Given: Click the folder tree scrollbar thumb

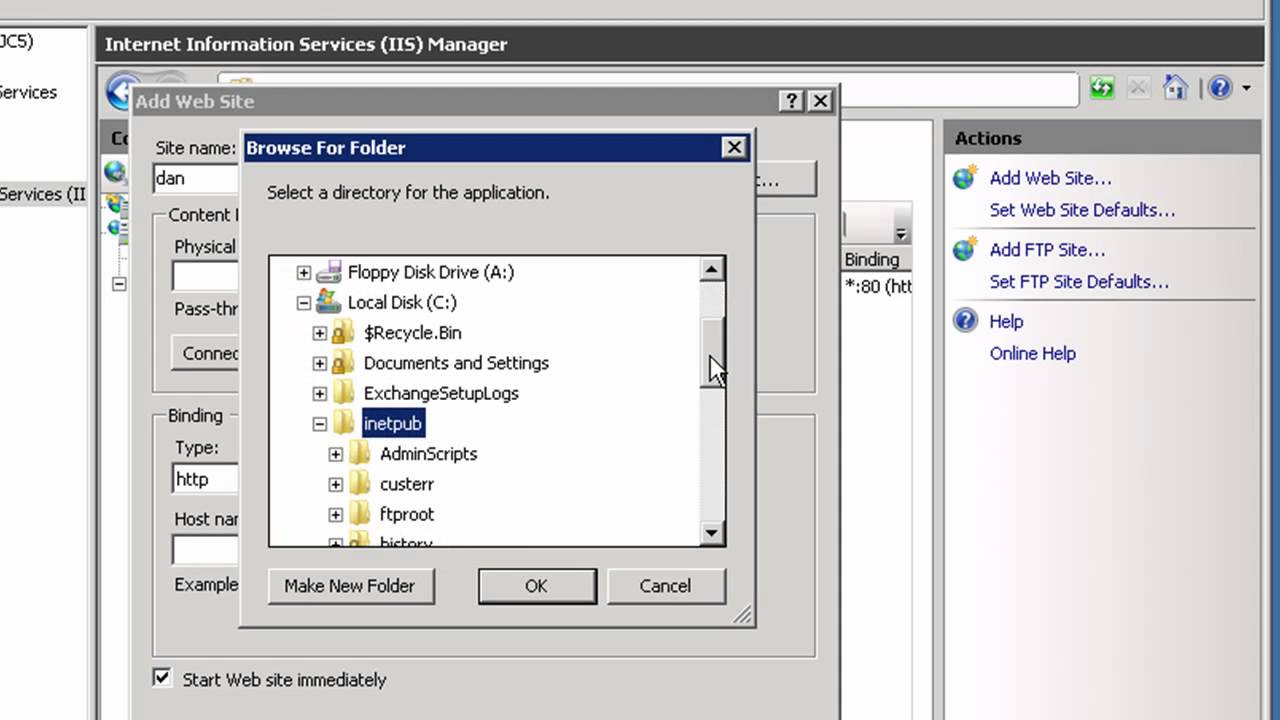Looking at the screenshot, I should [x=712, y=352].
